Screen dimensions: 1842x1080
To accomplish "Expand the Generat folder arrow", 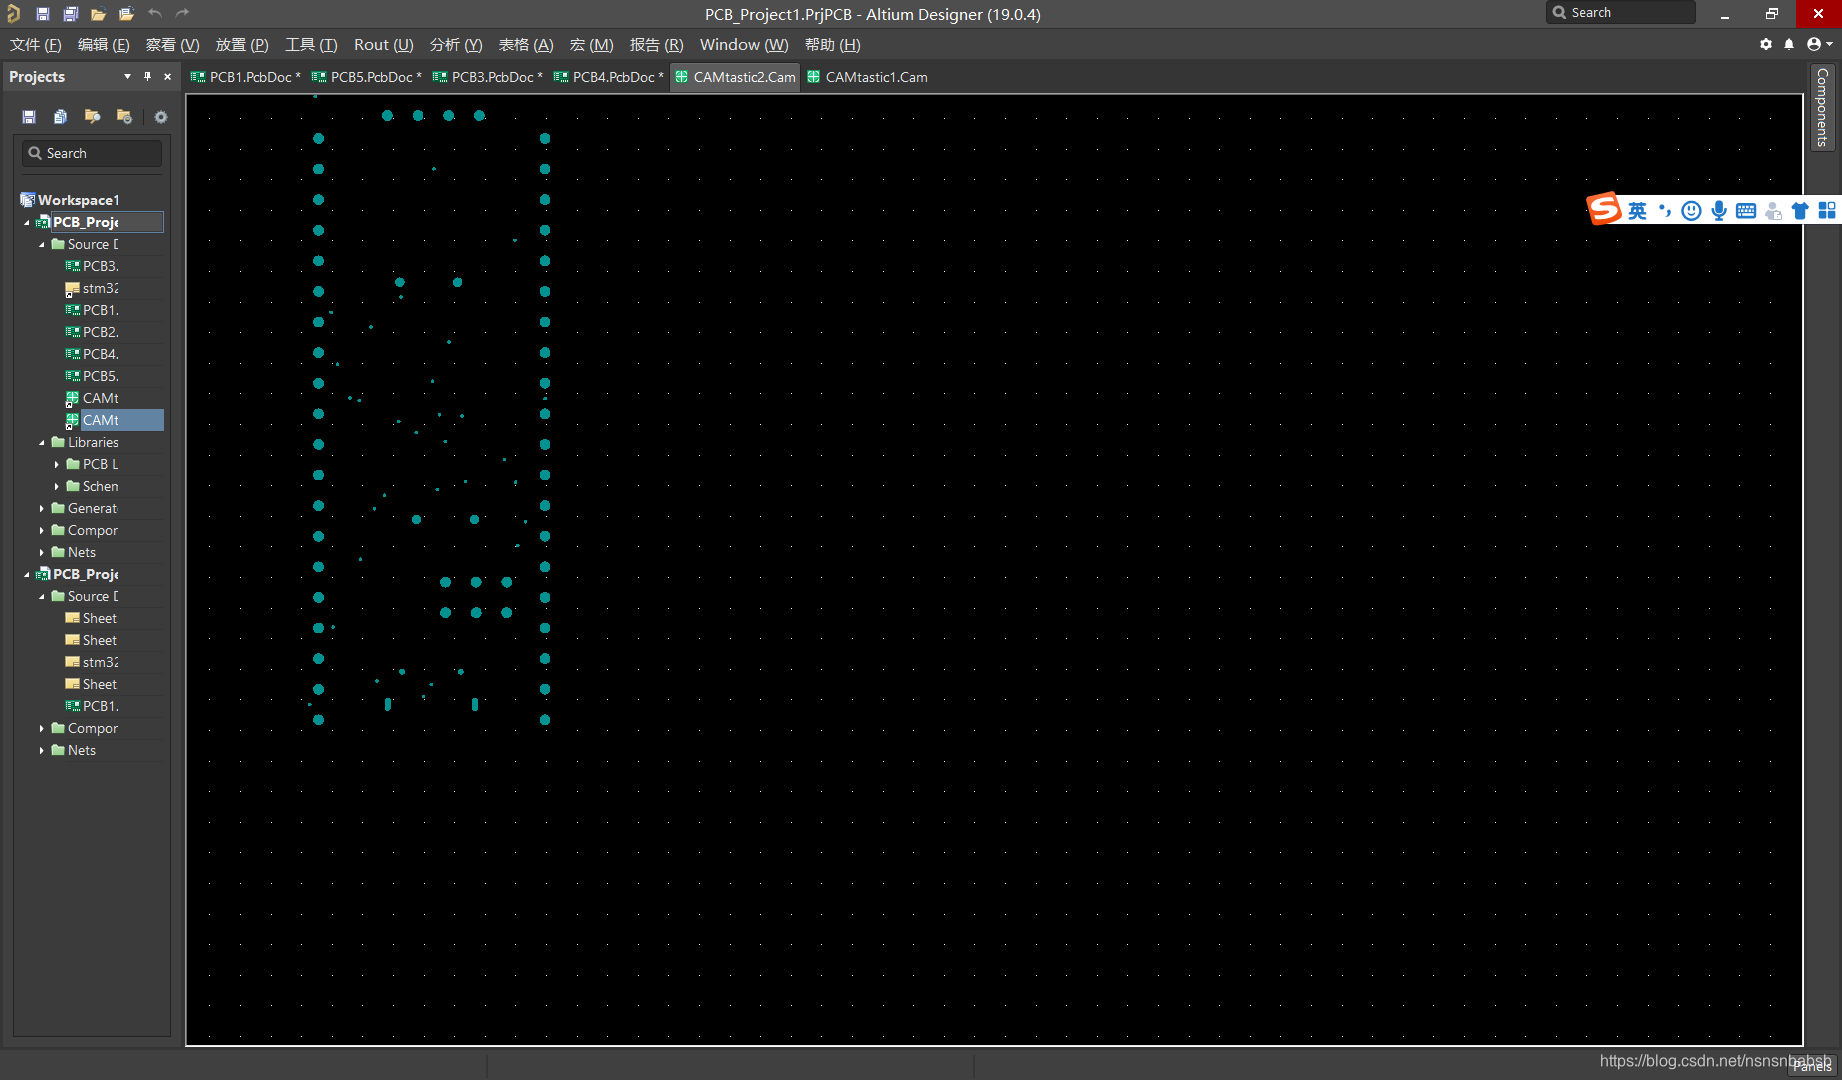I will point(42,508).
